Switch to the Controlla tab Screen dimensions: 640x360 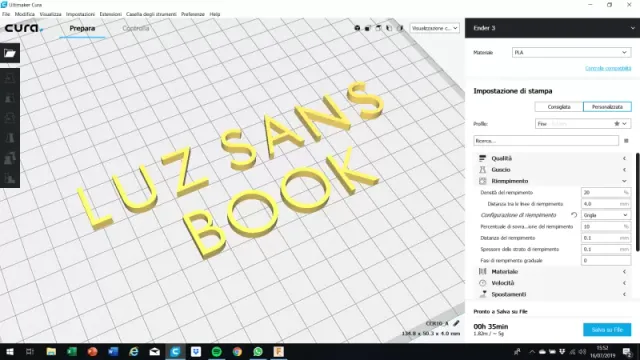(136, 28)
